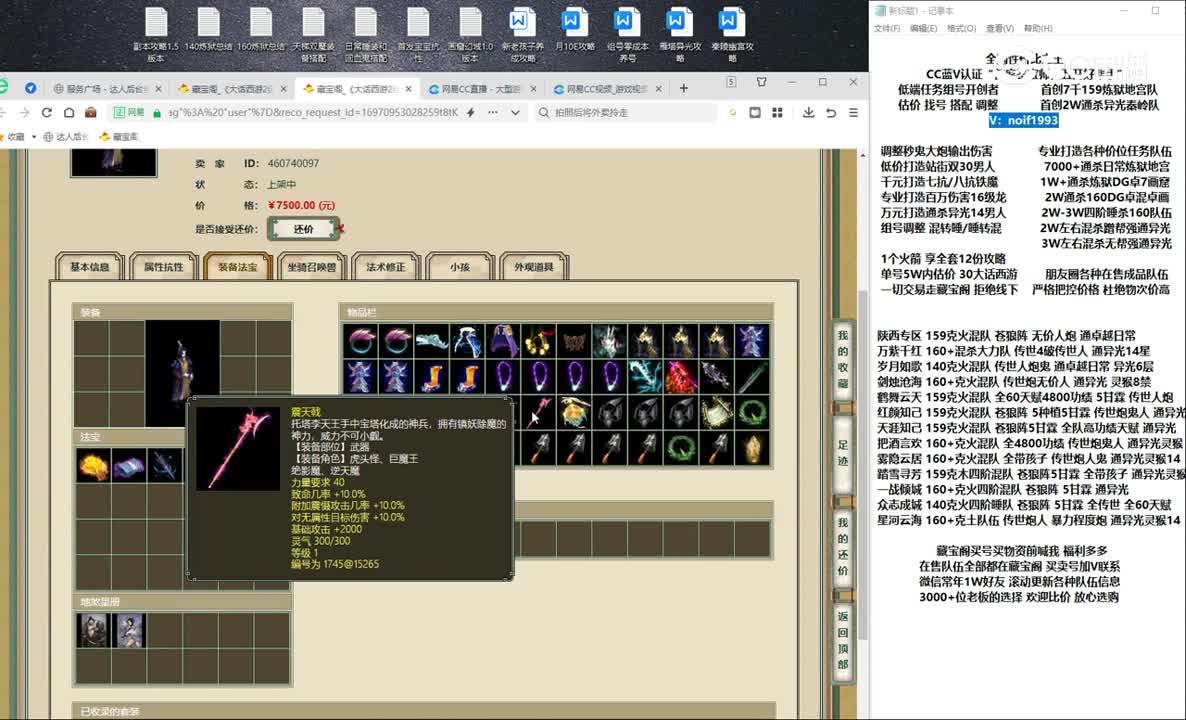Open a new browser tab with plus button
1186x720 pixels.
click(684, 88)
